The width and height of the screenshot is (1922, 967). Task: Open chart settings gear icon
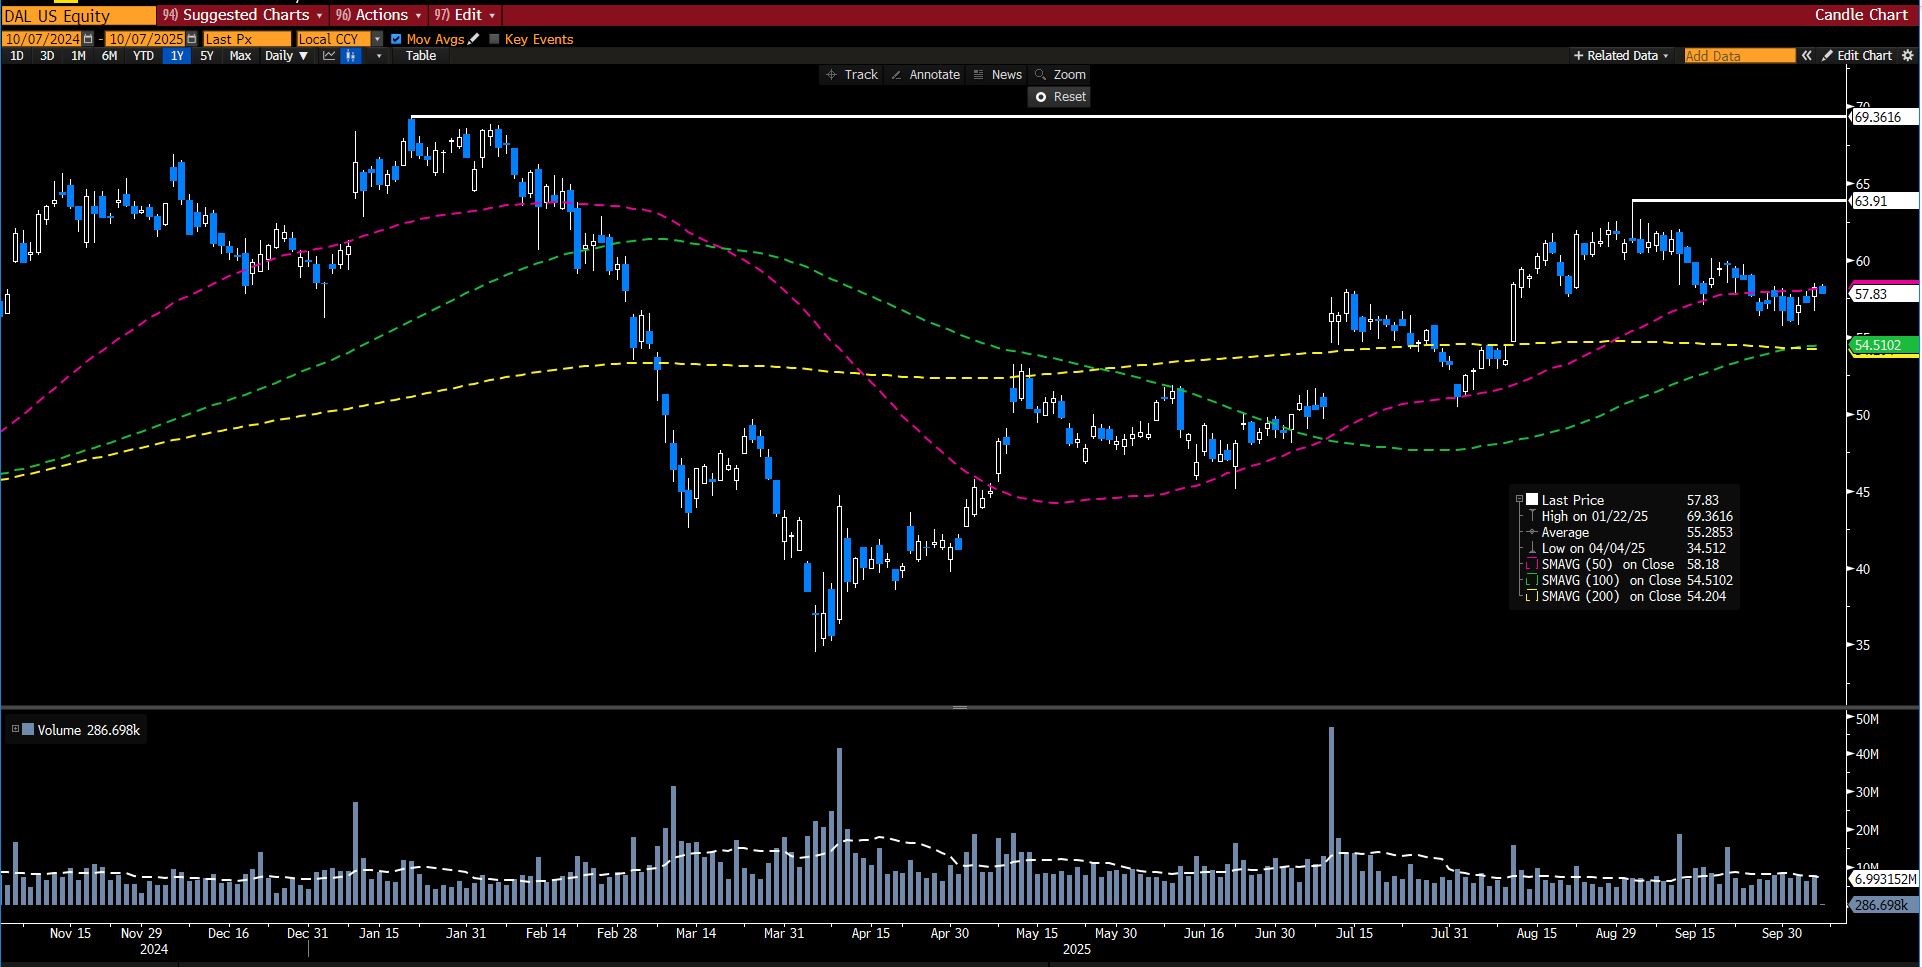click(x=1907, y=56)
